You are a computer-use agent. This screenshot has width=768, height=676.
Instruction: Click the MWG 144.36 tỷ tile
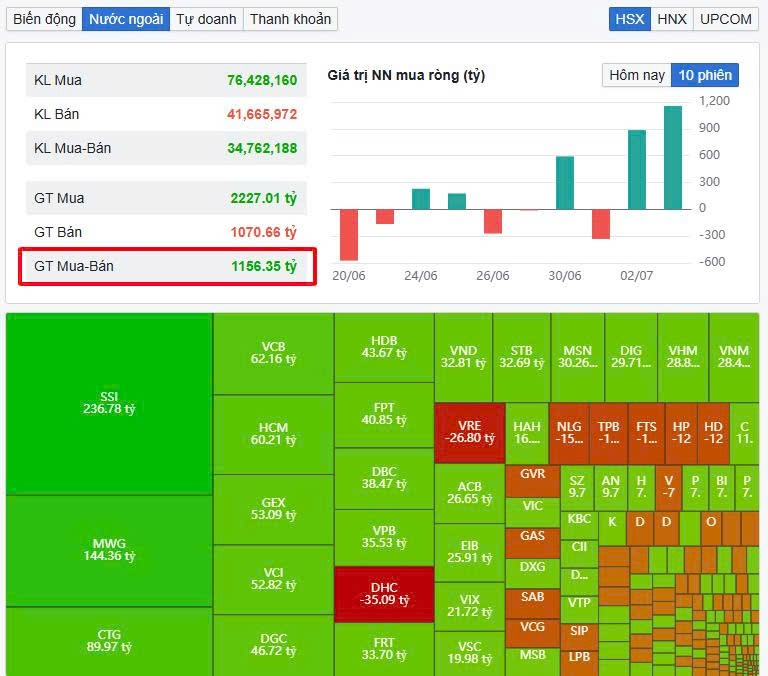[x=109, y=550]
